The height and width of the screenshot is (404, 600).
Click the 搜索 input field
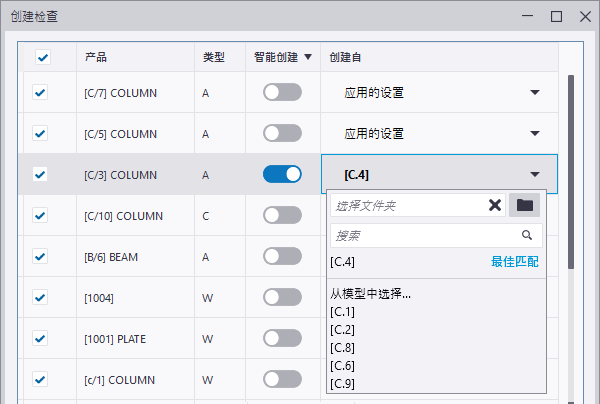(x=436, y=235)
